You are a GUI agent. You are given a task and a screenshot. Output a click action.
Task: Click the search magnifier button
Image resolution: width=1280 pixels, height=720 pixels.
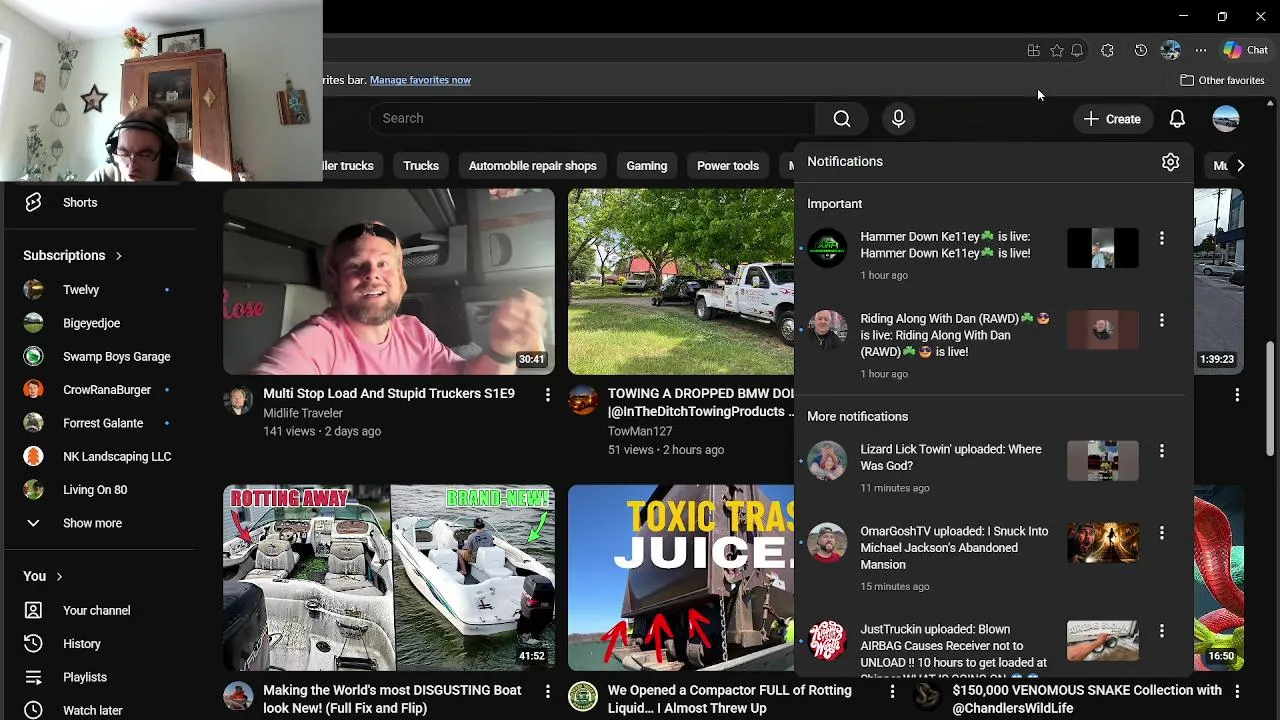coord(842,119)
